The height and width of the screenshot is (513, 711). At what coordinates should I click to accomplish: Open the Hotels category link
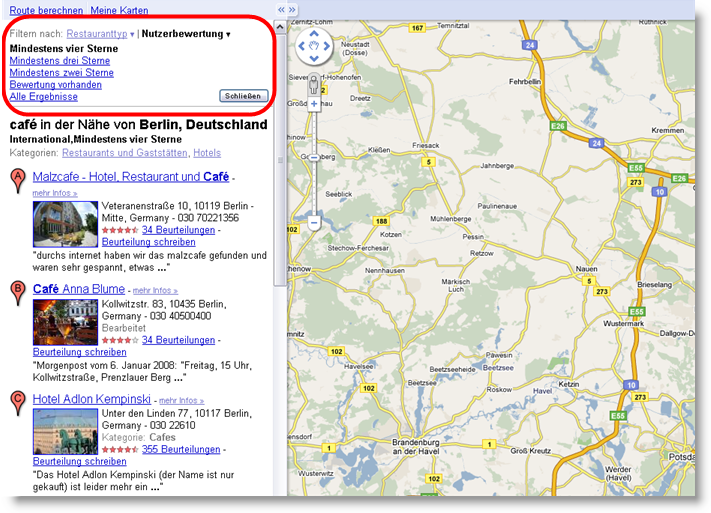pos(207,153)
